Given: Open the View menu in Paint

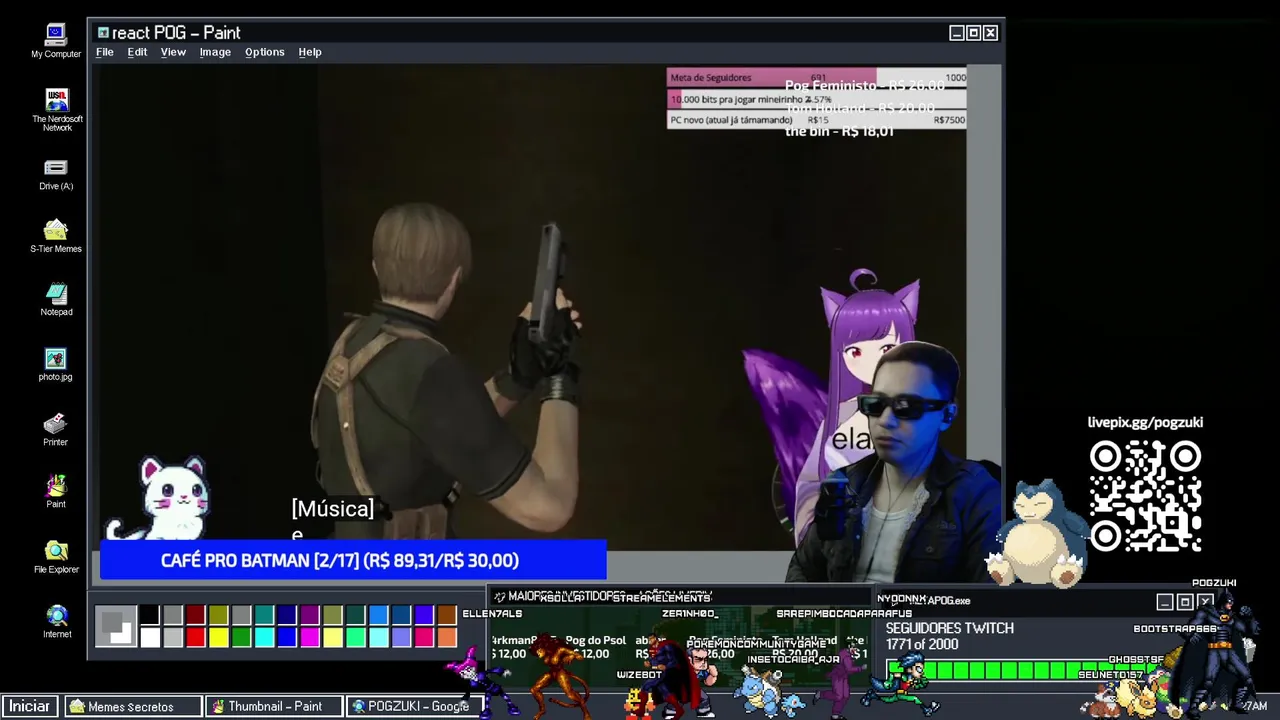Looking at the screenshot, I should (x=173, y=52).
